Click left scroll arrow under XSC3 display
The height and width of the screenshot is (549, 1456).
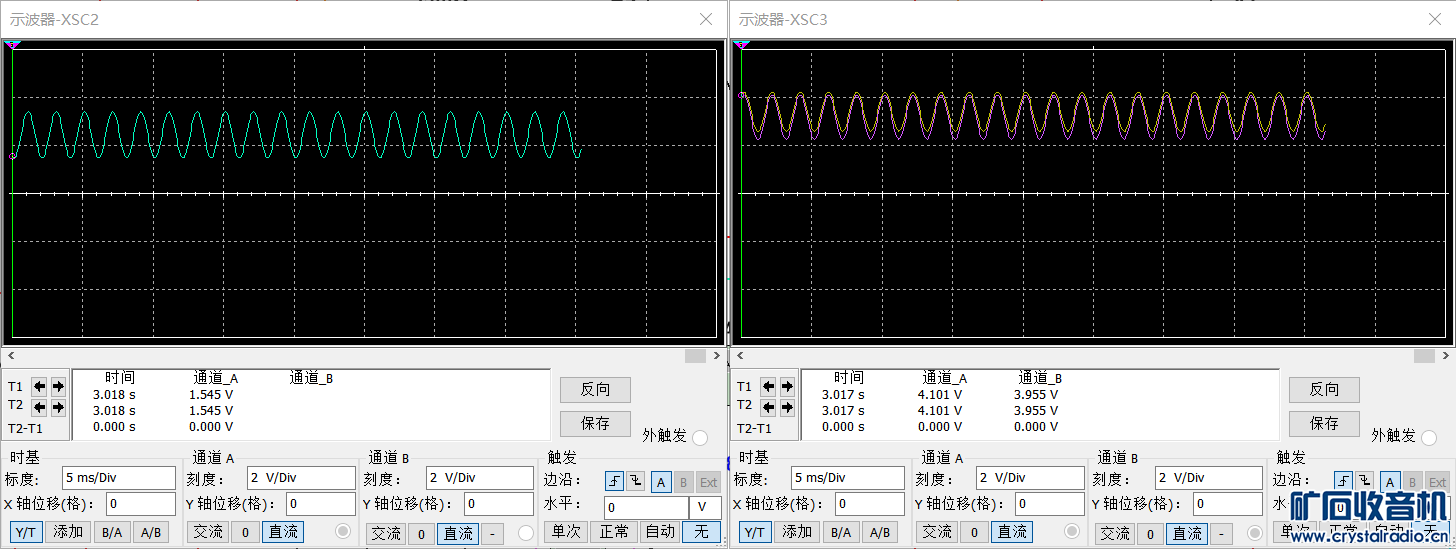[x=739, y=356]
